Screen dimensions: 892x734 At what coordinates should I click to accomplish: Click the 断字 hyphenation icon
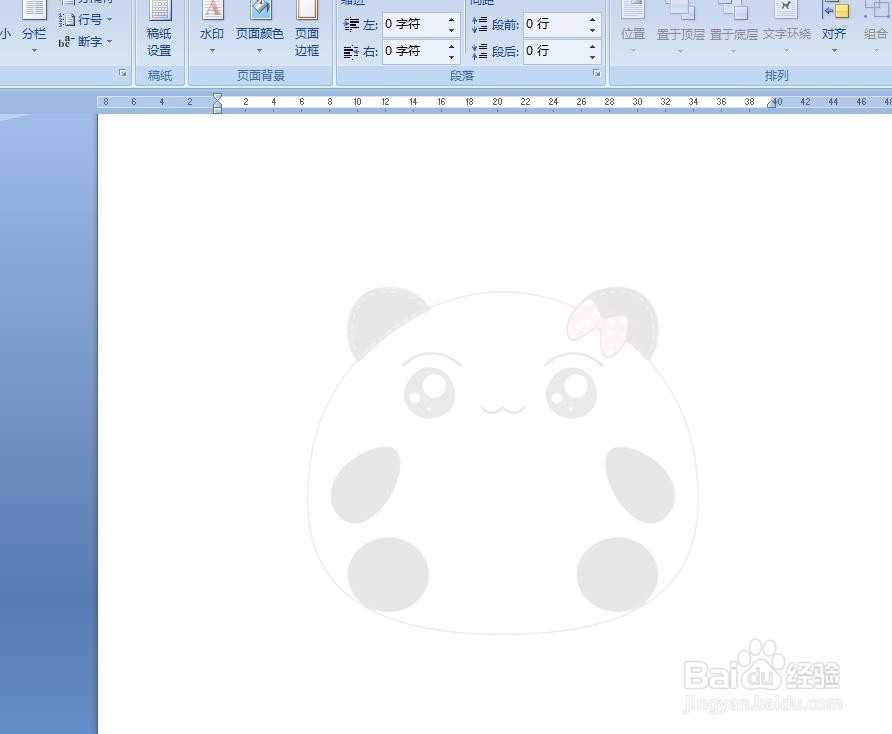65,42
